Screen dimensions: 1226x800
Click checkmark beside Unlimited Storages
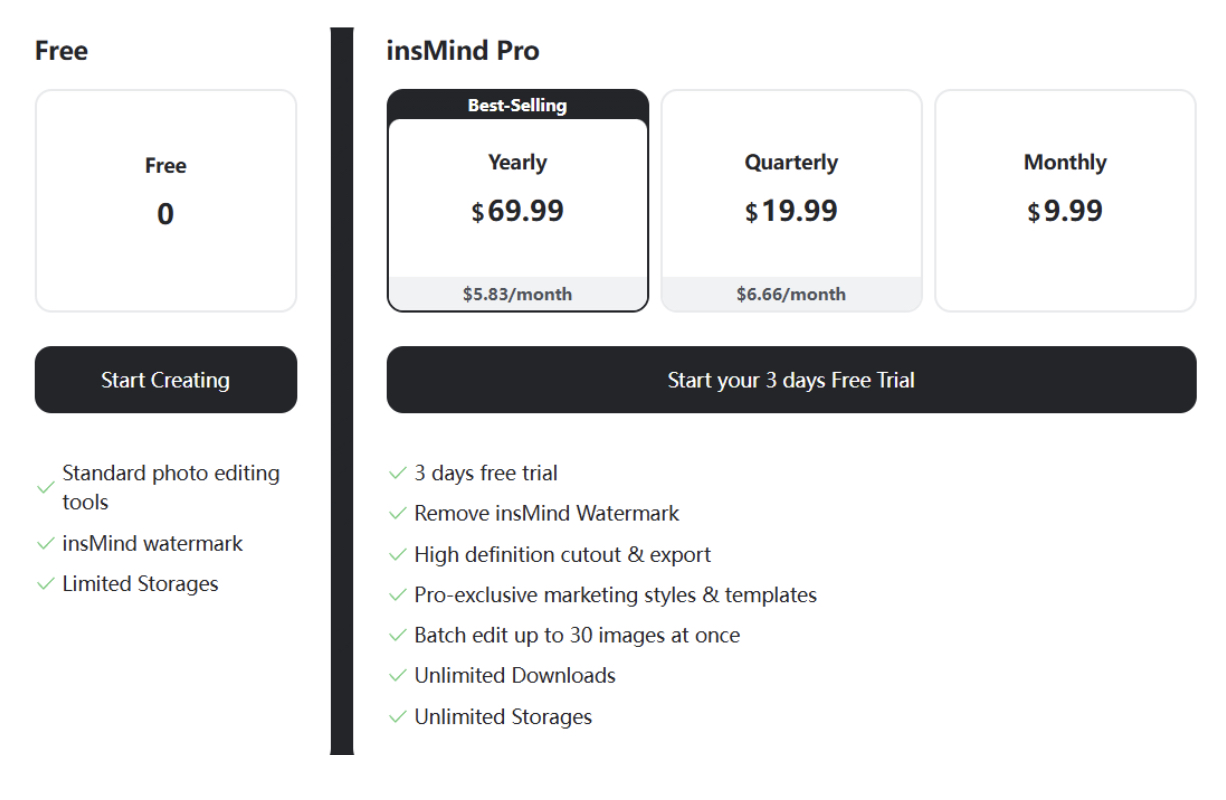[398, 717]
